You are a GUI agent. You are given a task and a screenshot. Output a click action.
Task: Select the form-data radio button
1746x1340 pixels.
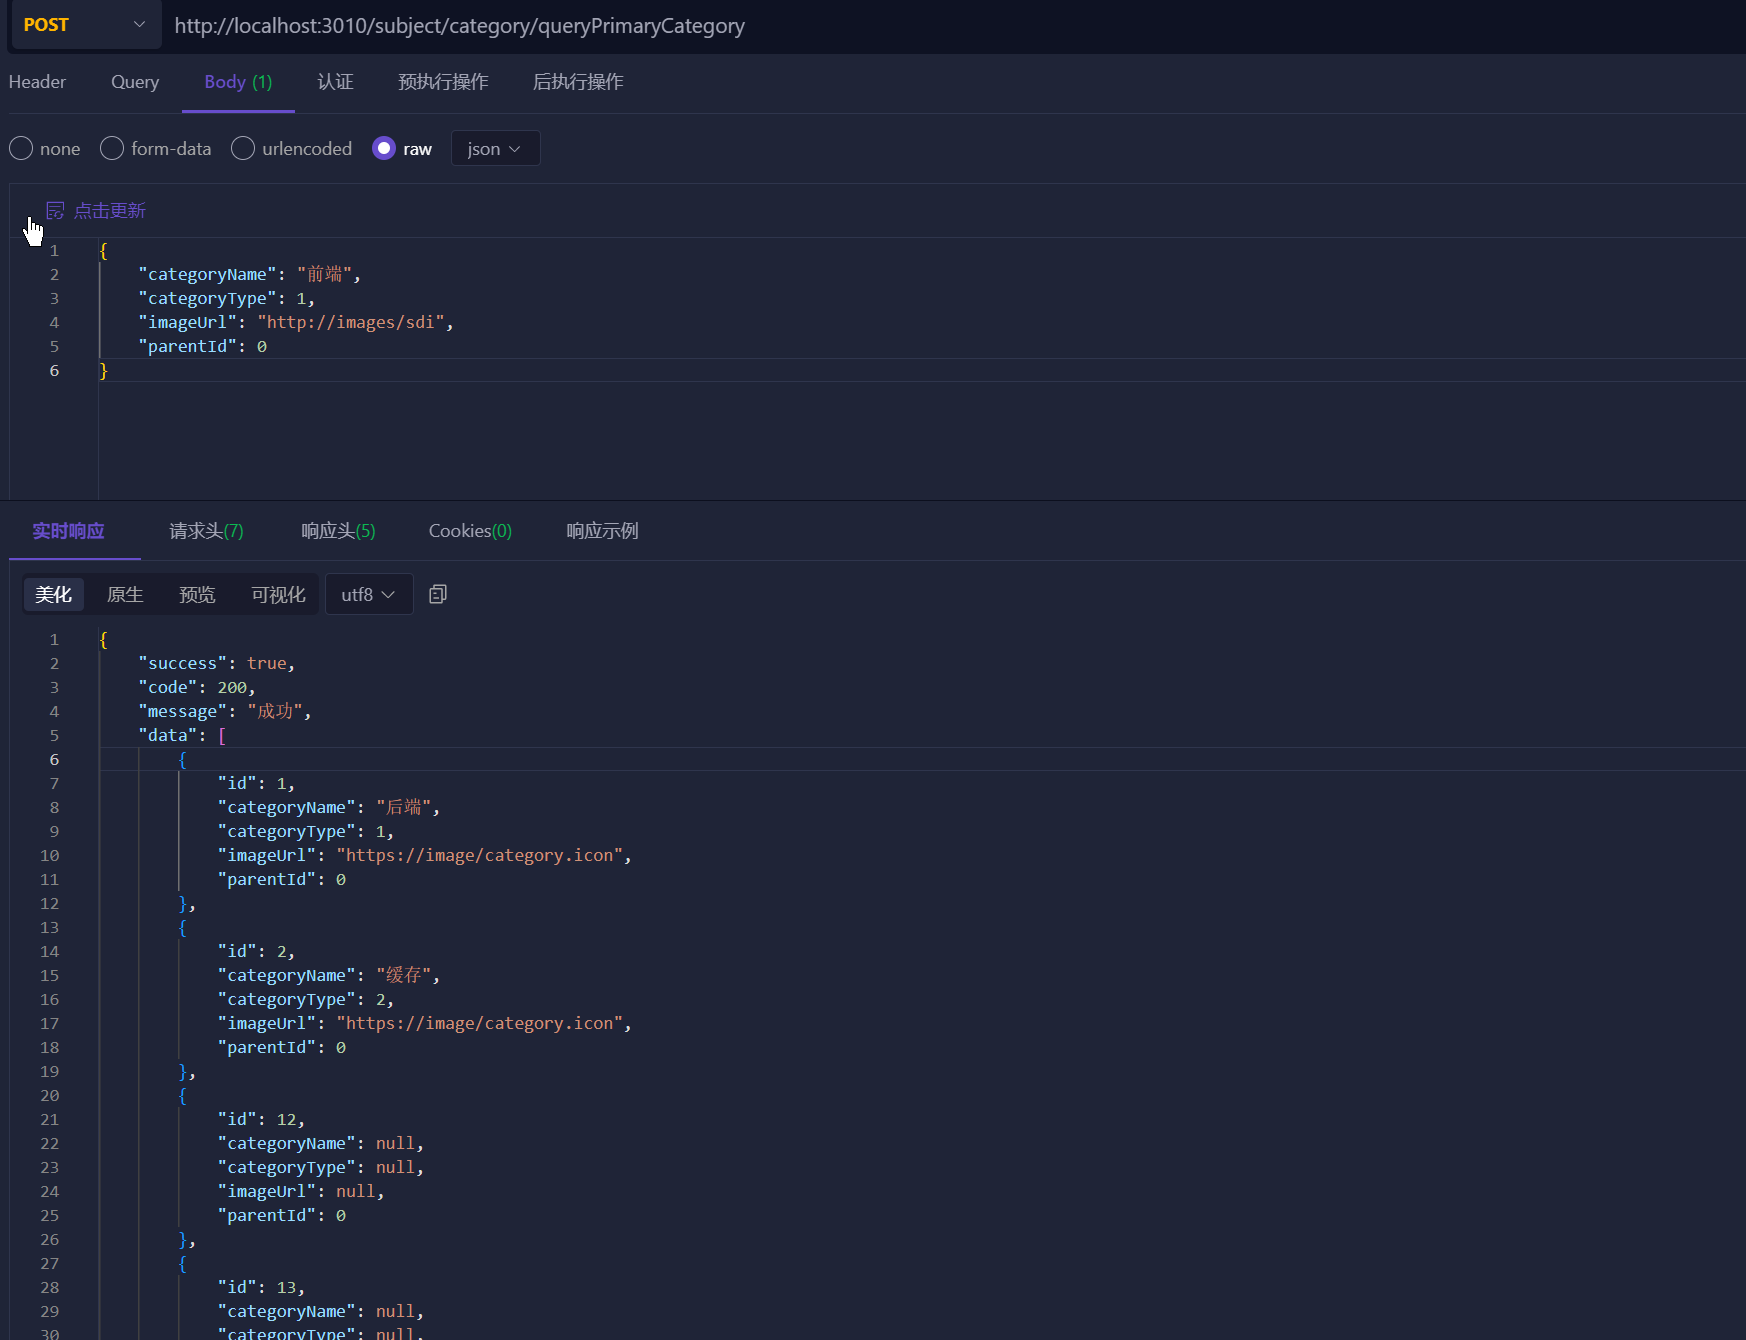[112, 149]
